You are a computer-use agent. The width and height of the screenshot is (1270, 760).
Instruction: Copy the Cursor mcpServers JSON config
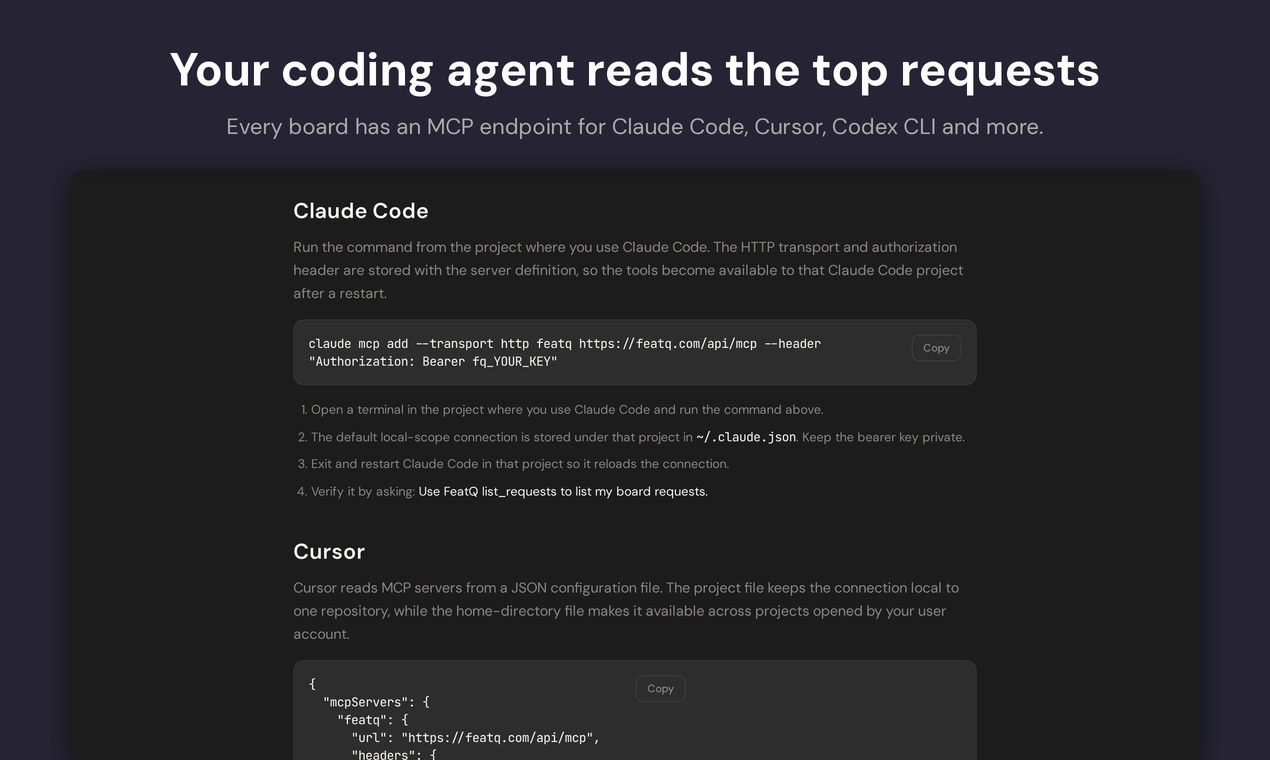point(660,688)
